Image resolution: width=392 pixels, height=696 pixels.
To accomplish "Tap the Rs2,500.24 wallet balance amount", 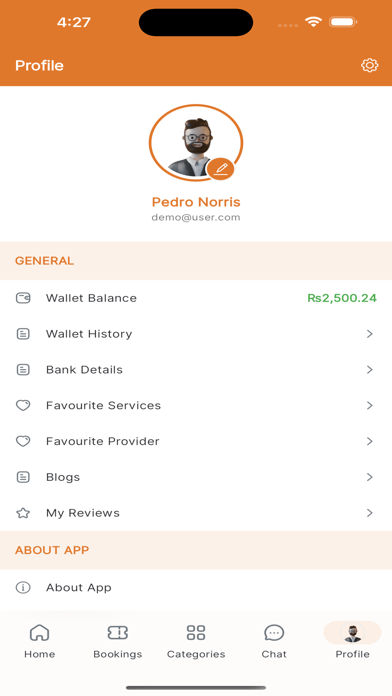I will point(342,298).
